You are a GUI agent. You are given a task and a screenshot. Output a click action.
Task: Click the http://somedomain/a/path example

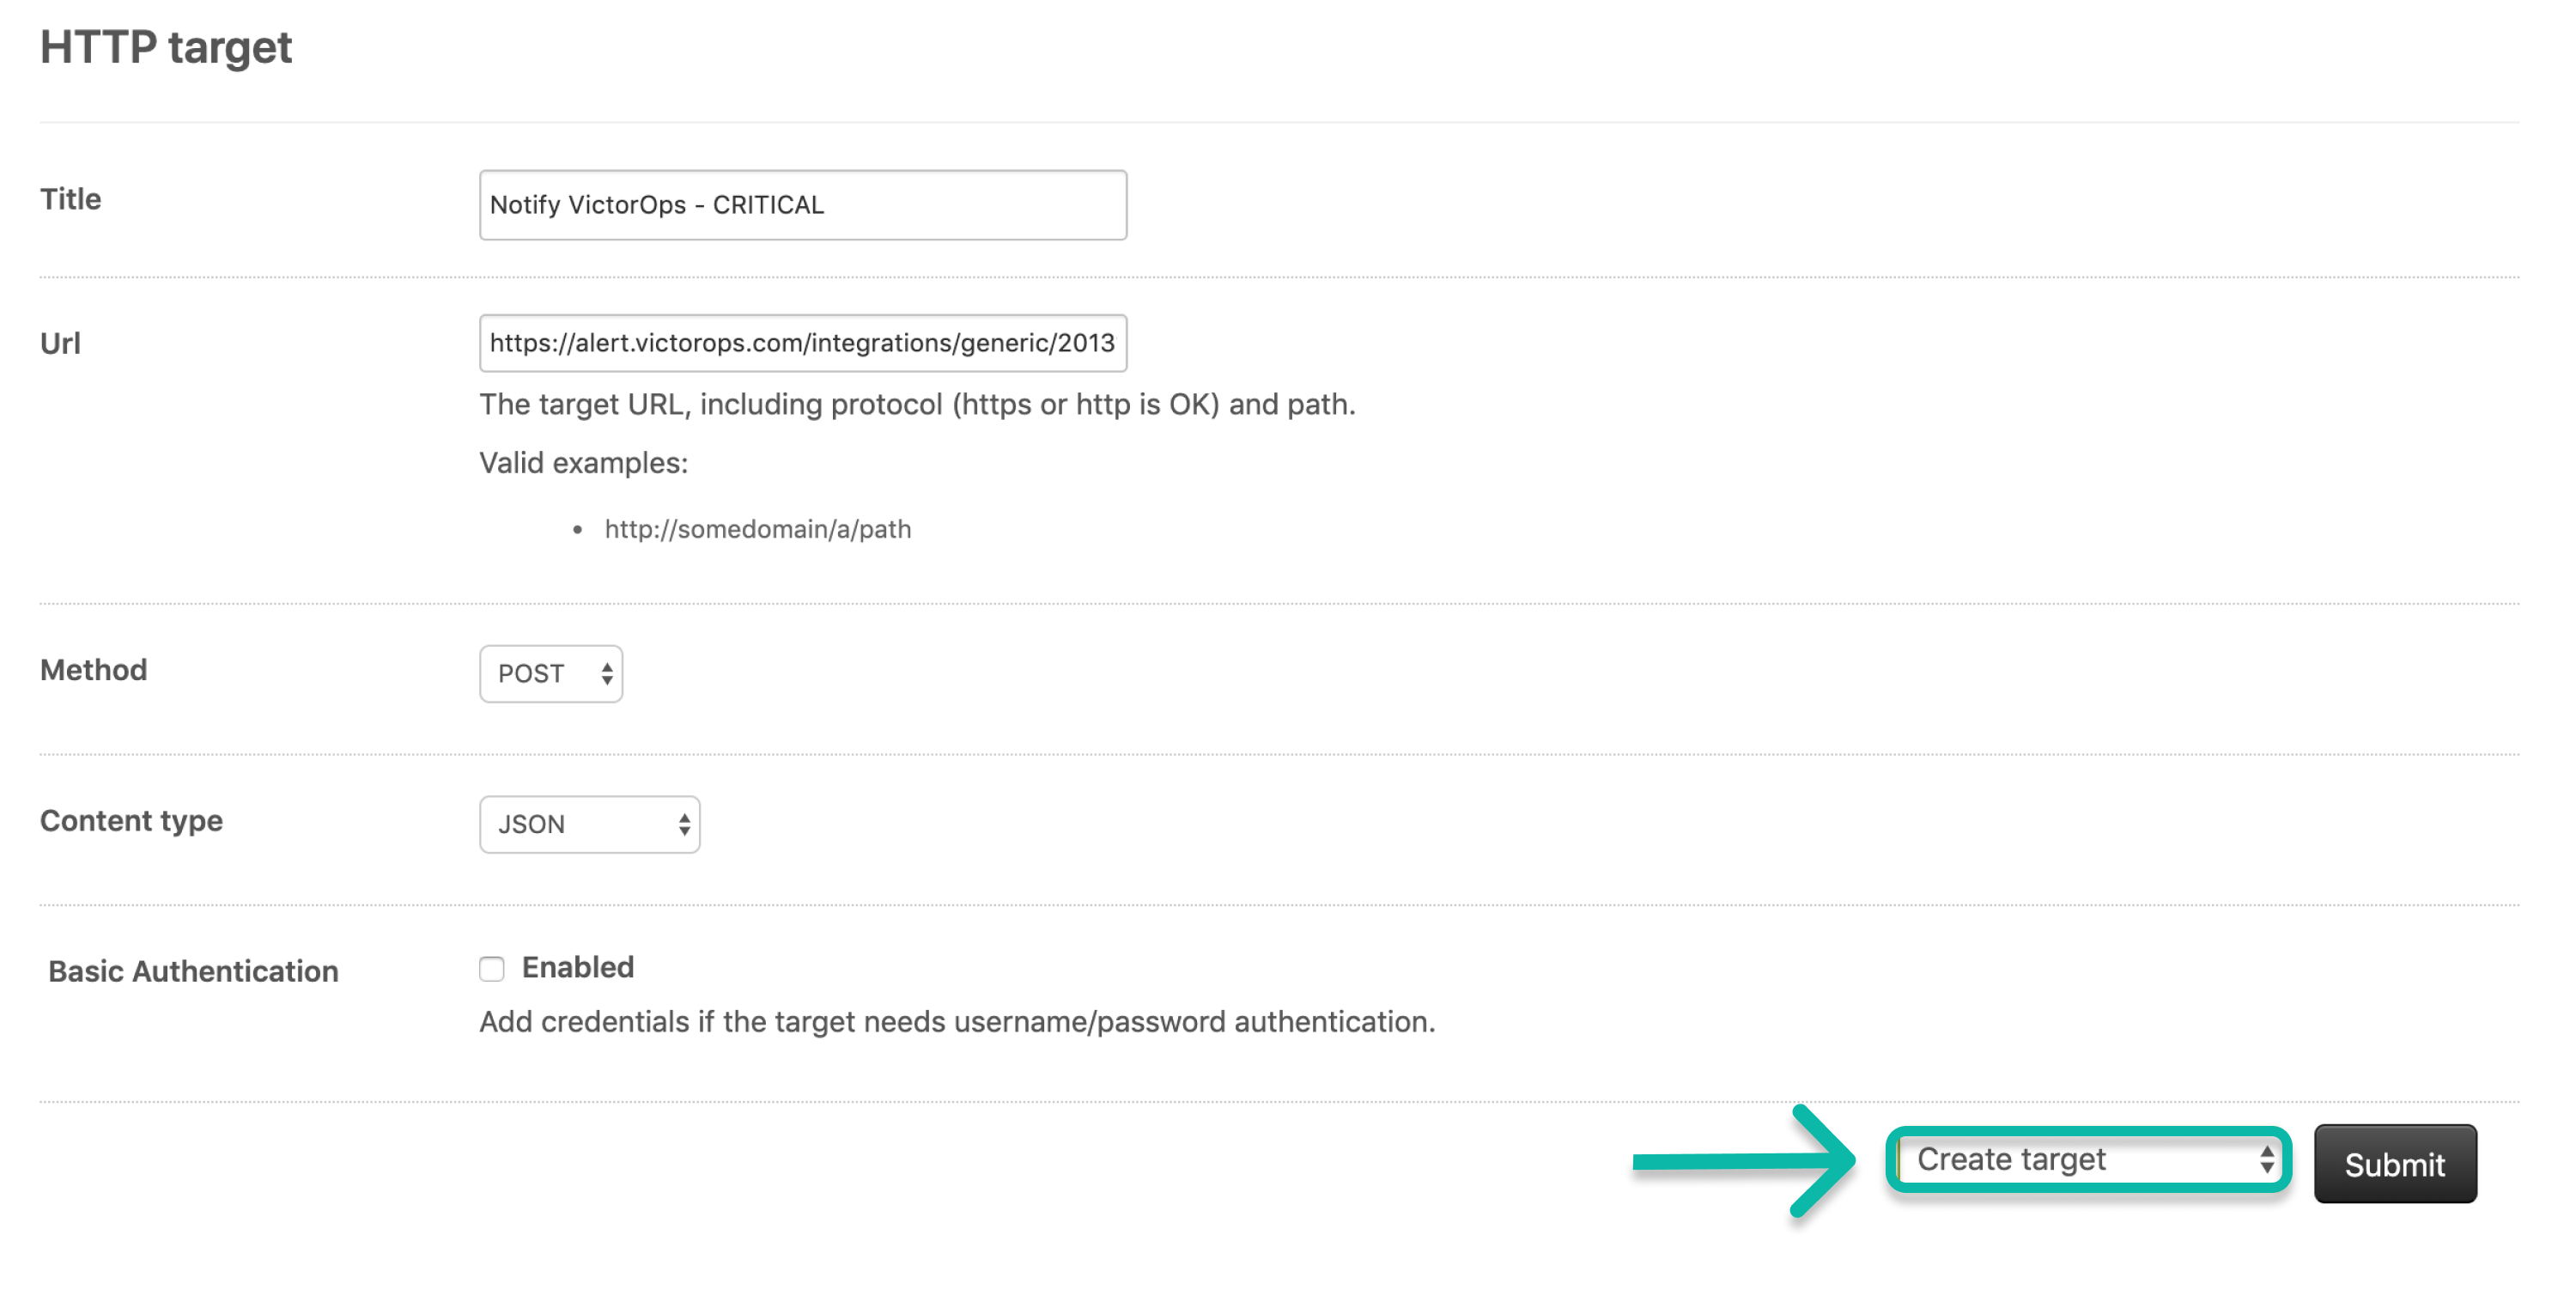pyautogui.click(x=758, y=529)
